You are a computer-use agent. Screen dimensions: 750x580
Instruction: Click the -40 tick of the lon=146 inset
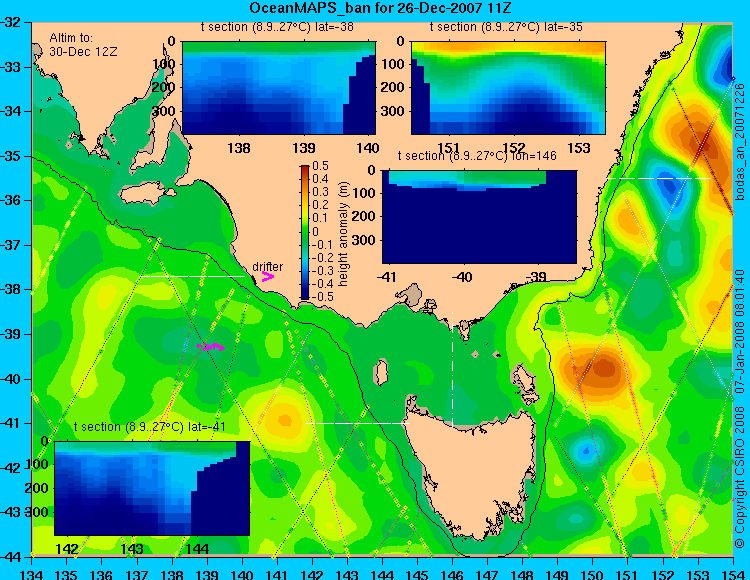463,277
